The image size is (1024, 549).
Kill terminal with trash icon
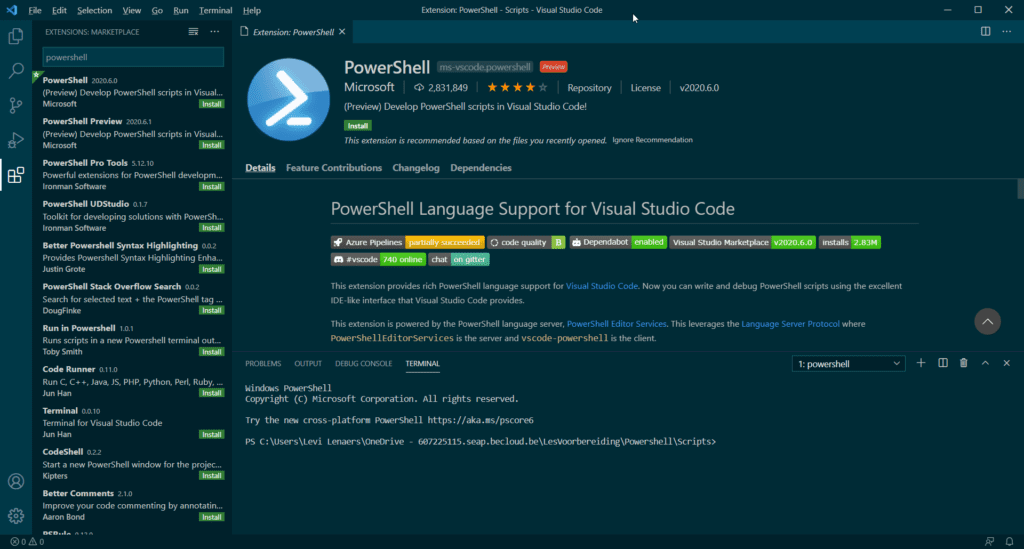pos(963,363)
